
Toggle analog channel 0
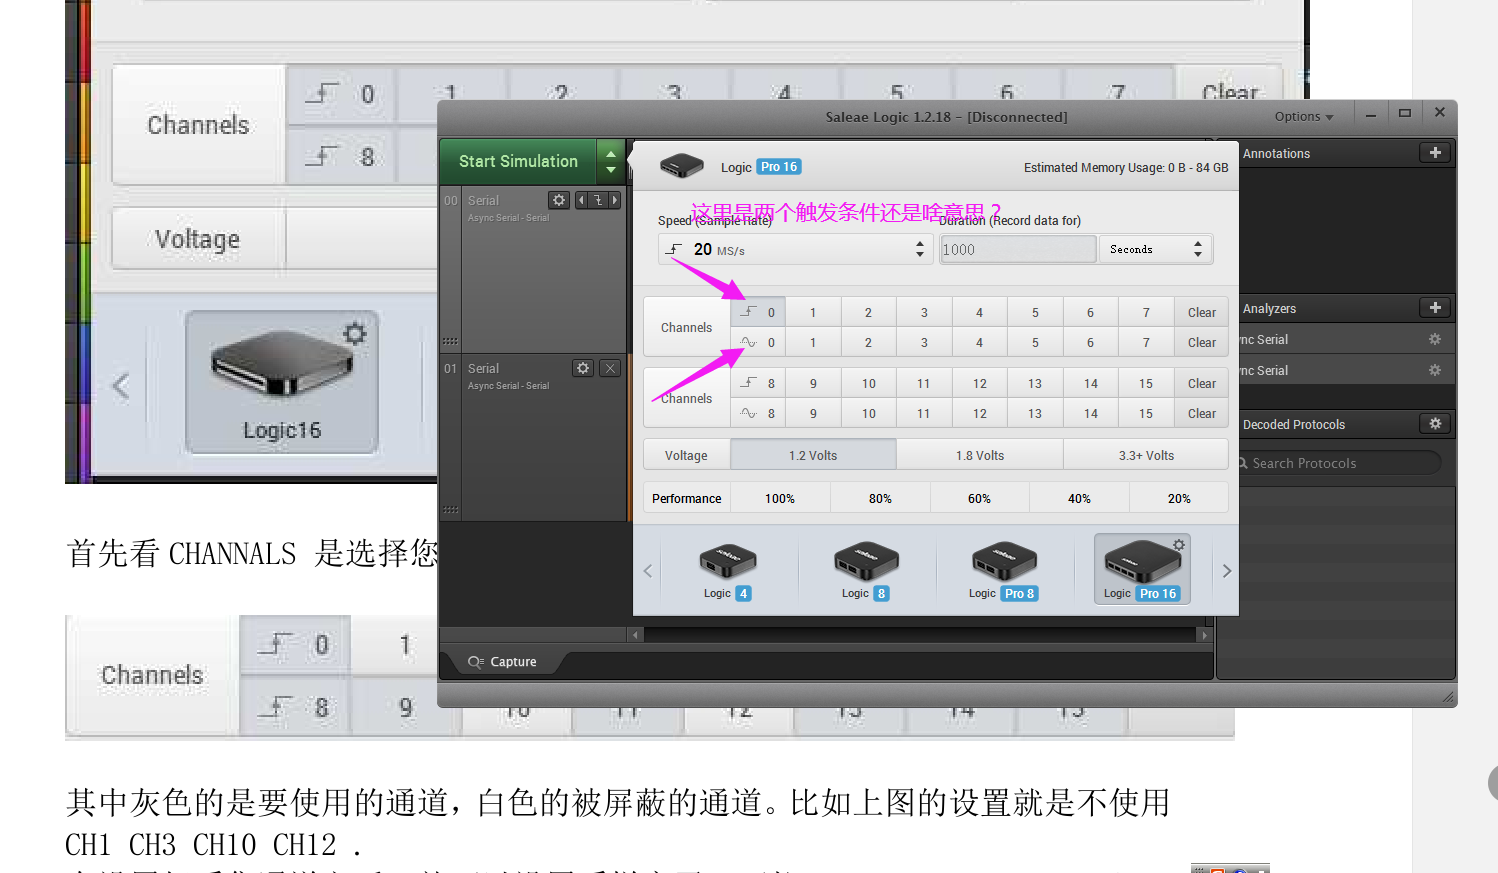pyautogui.click(x=758, y=342)
